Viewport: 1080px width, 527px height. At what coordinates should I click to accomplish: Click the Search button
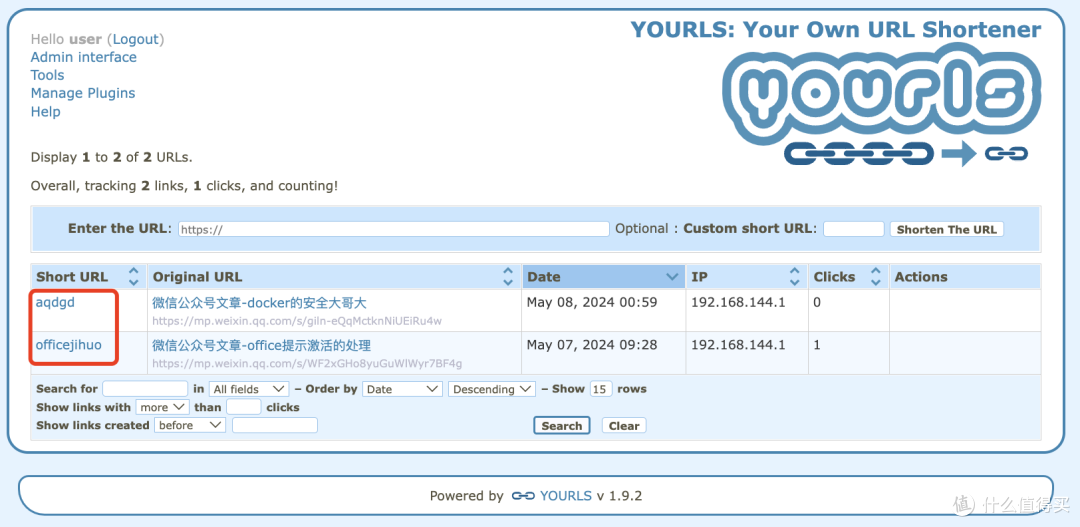[561, 426]
